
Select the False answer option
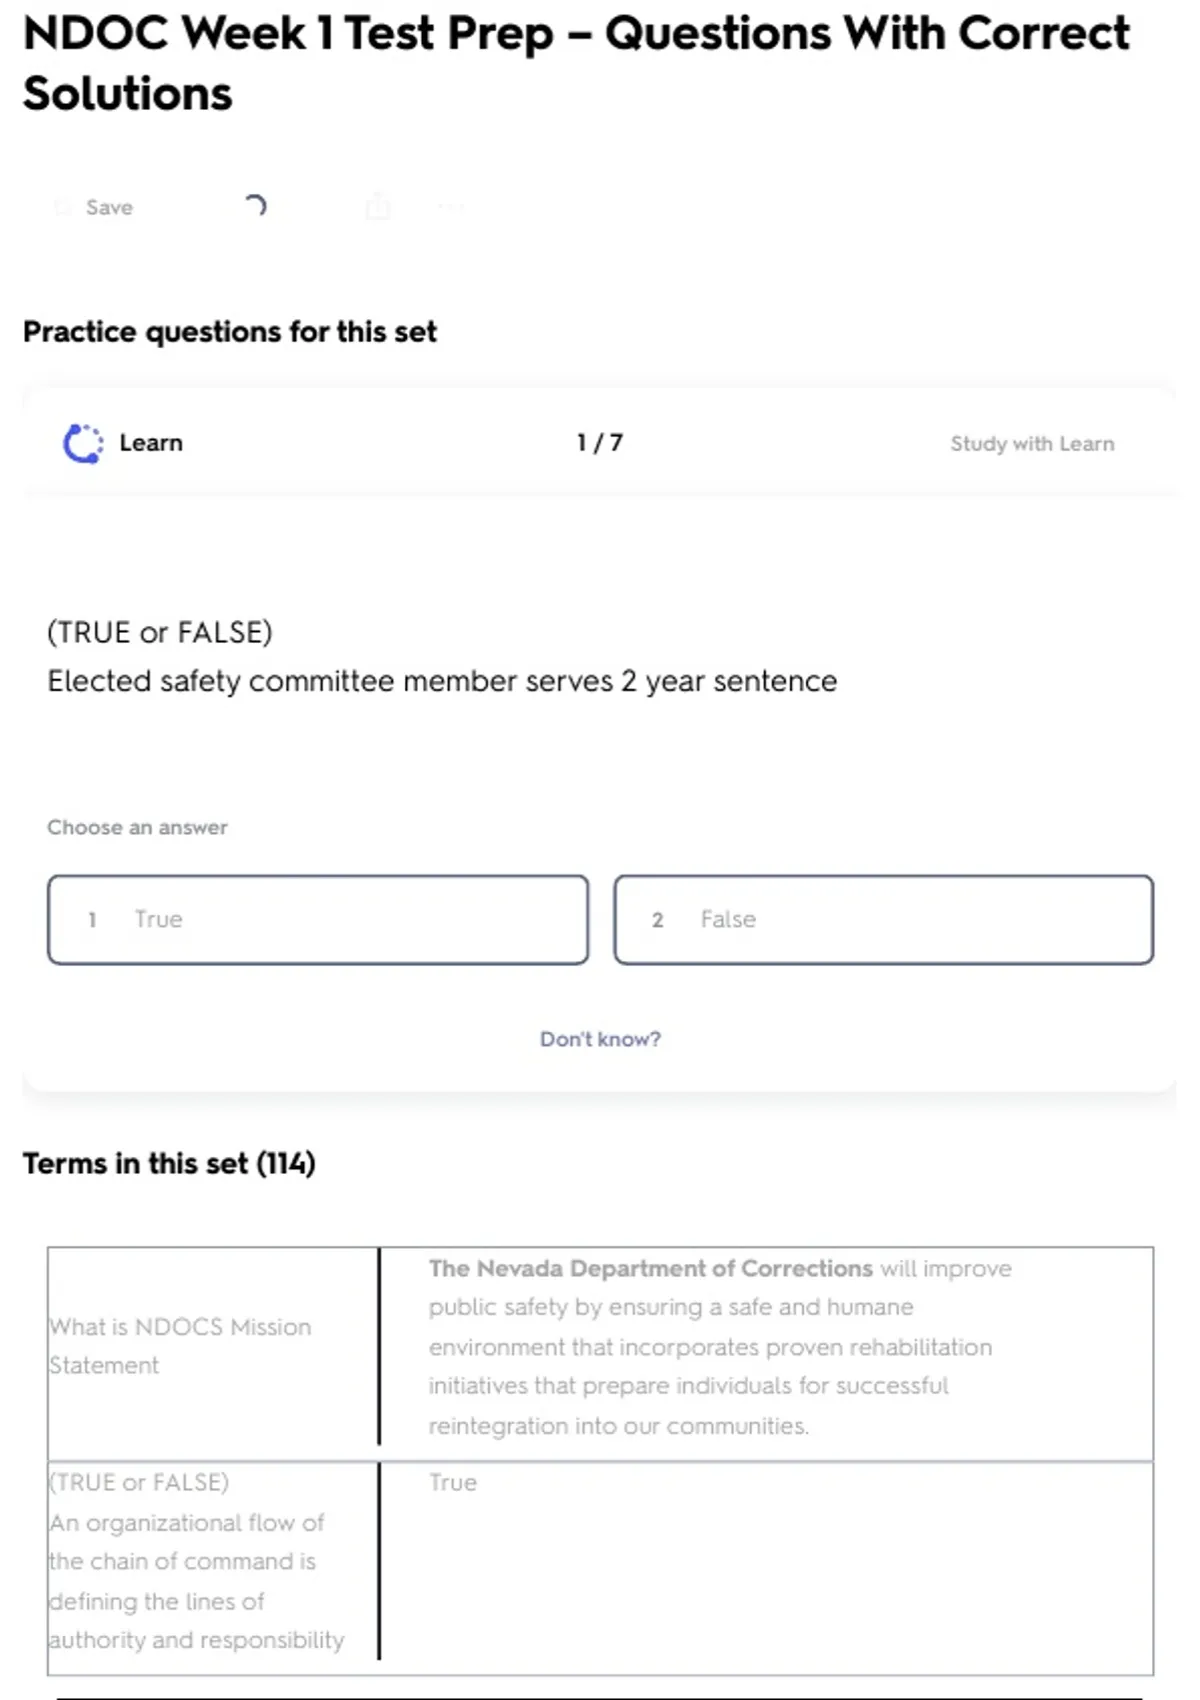[x=883, y=919]
